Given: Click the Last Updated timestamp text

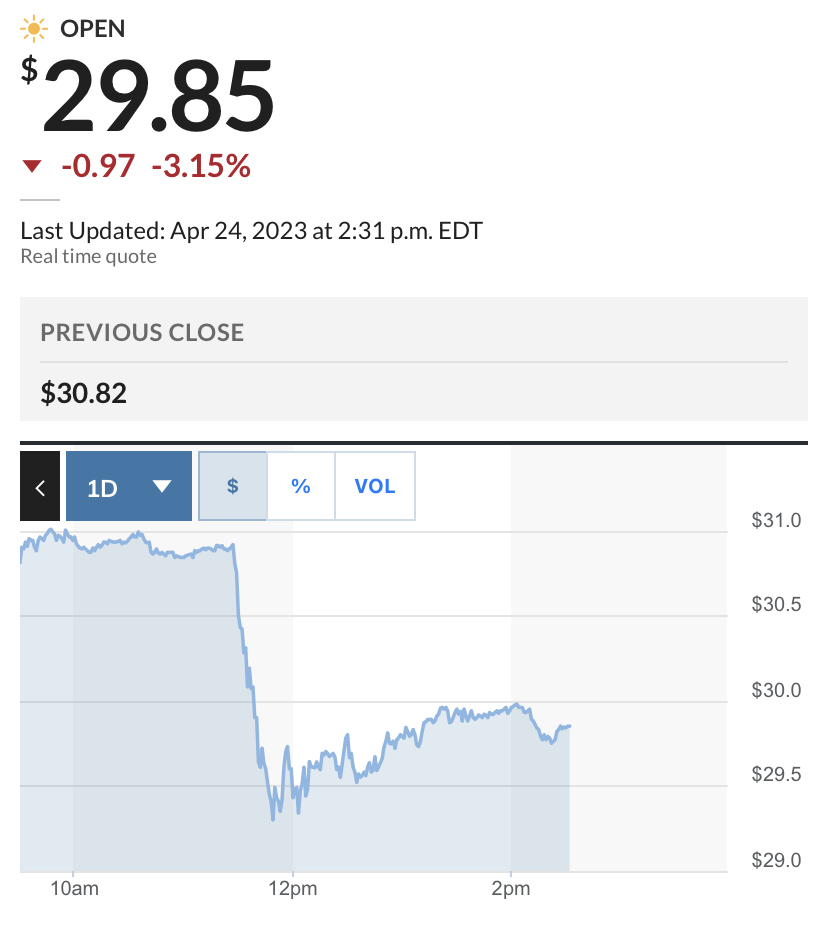Looking at the screenshot, I should [x=252, y=231].
